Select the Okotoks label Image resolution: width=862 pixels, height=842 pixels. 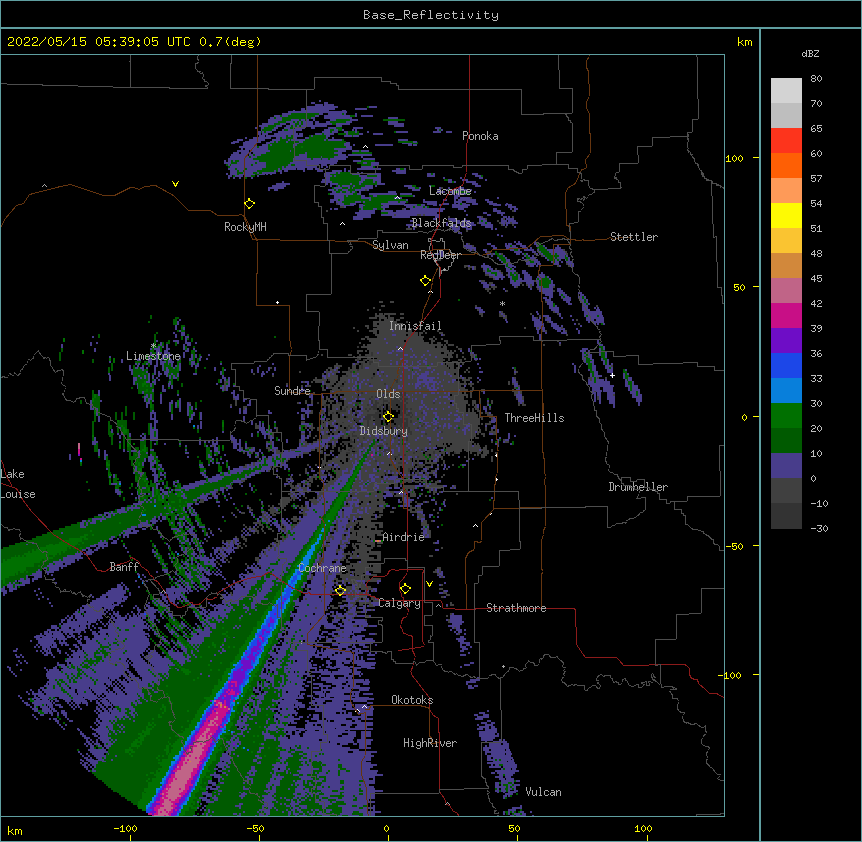coord(412,700)
